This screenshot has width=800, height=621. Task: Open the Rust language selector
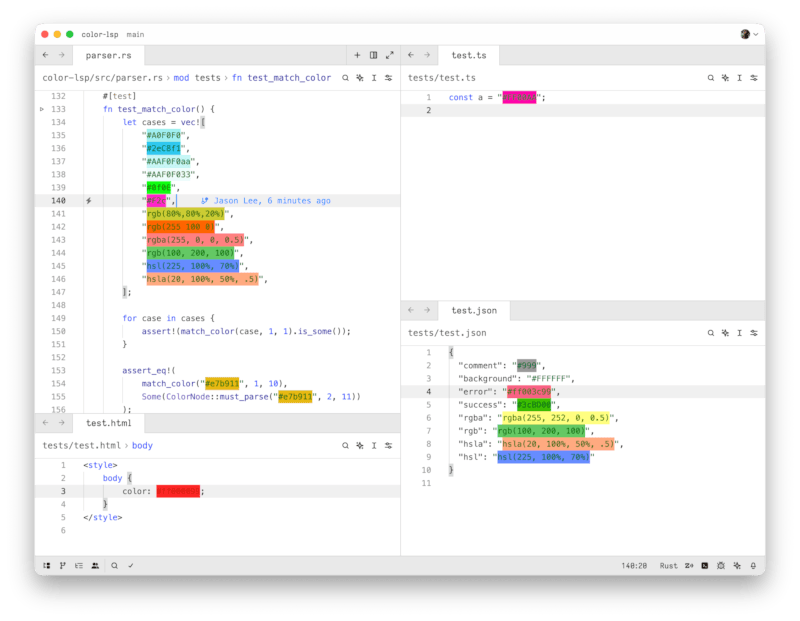coord(669,565)
